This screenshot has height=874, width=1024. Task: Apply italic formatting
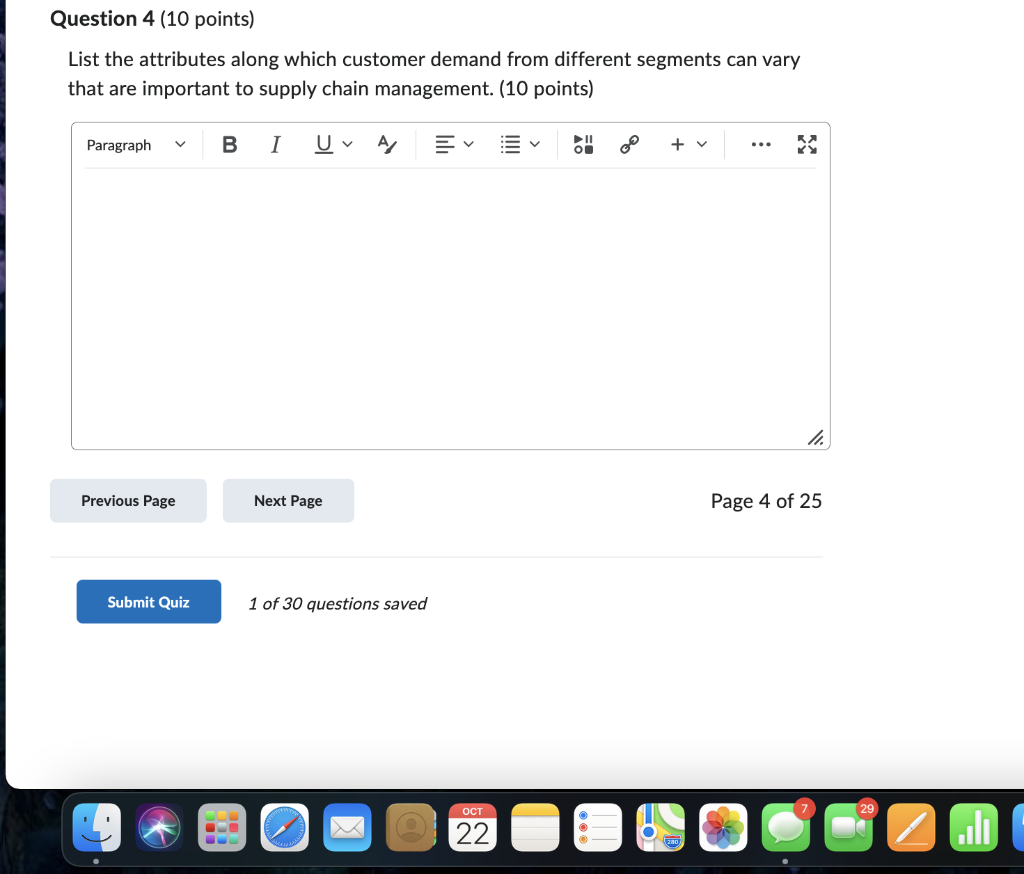tap(275, 144)
